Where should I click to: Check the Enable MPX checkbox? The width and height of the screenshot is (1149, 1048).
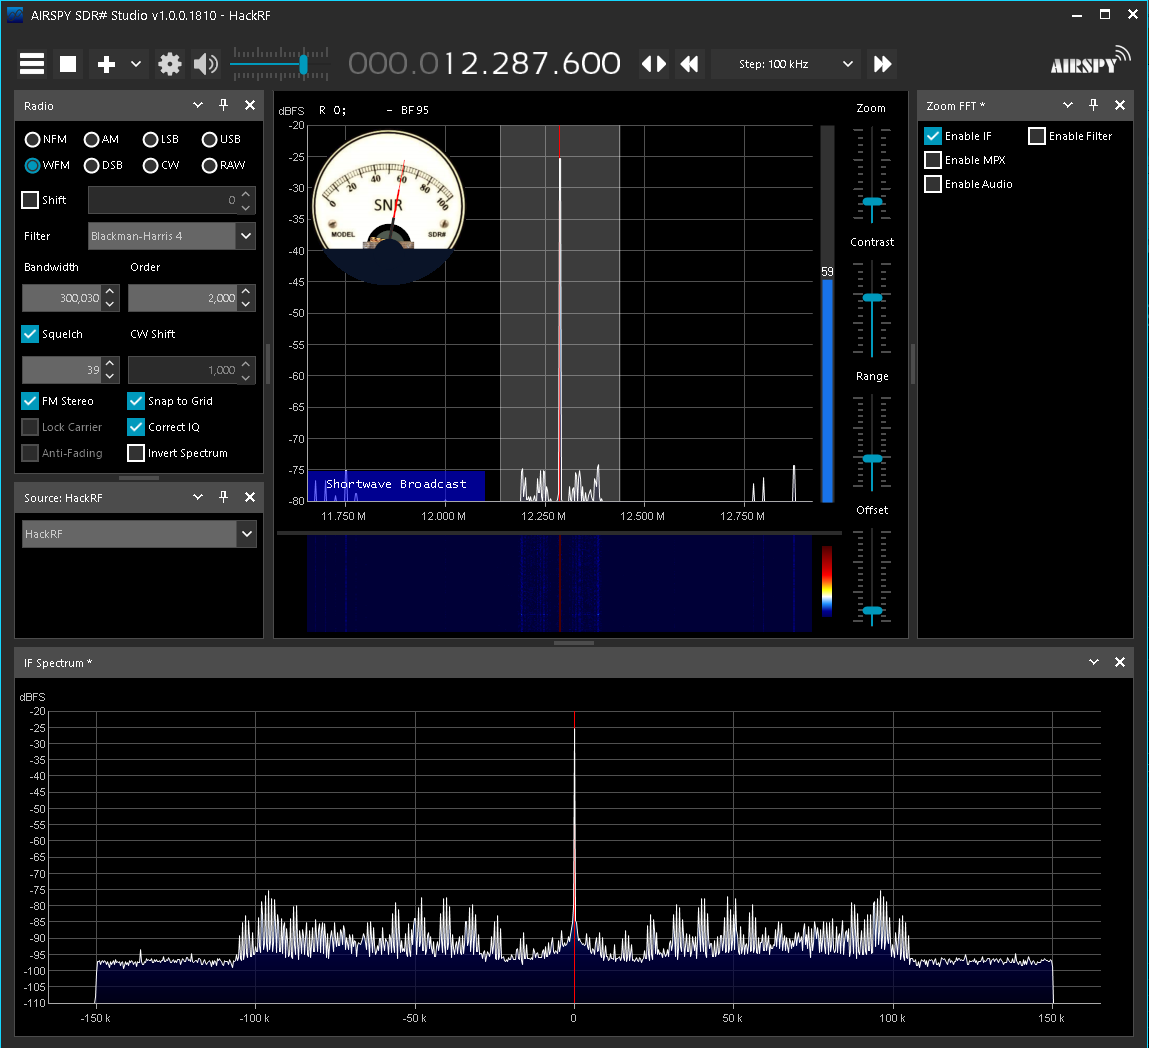tap(933, 160)
